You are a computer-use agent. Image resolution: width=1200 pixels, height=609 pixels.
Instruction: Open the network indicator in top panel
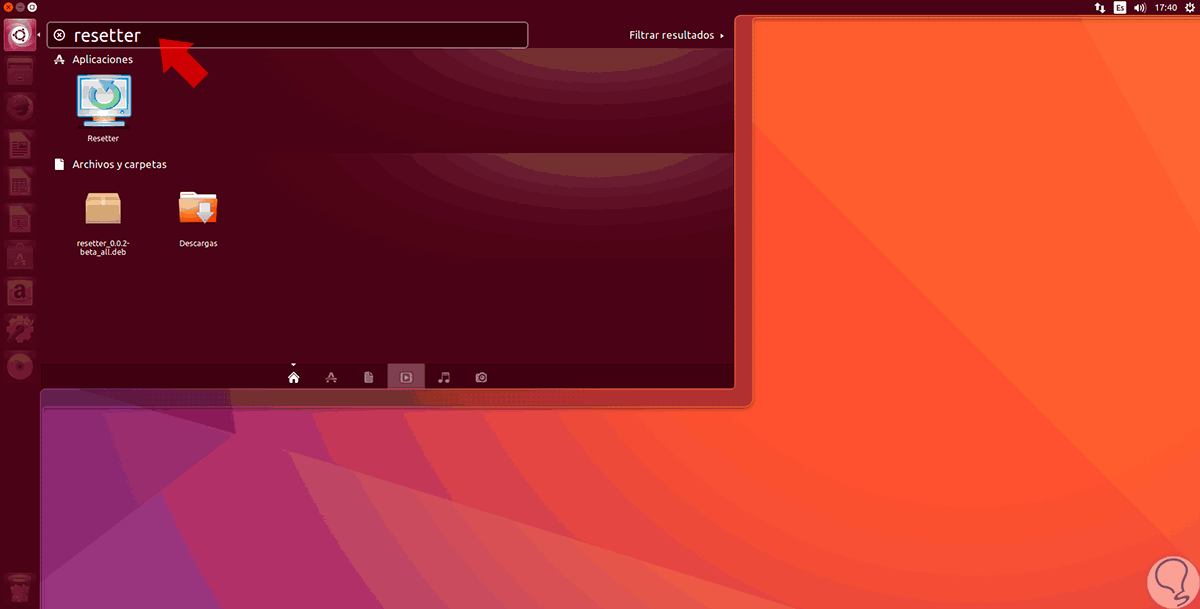coord(1101,7)
